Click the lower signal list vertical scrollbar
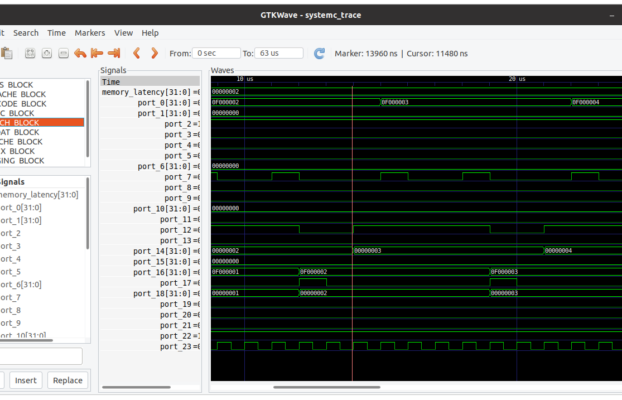Image resolution: width=622 pixels, height=400 pixels. 88,214
